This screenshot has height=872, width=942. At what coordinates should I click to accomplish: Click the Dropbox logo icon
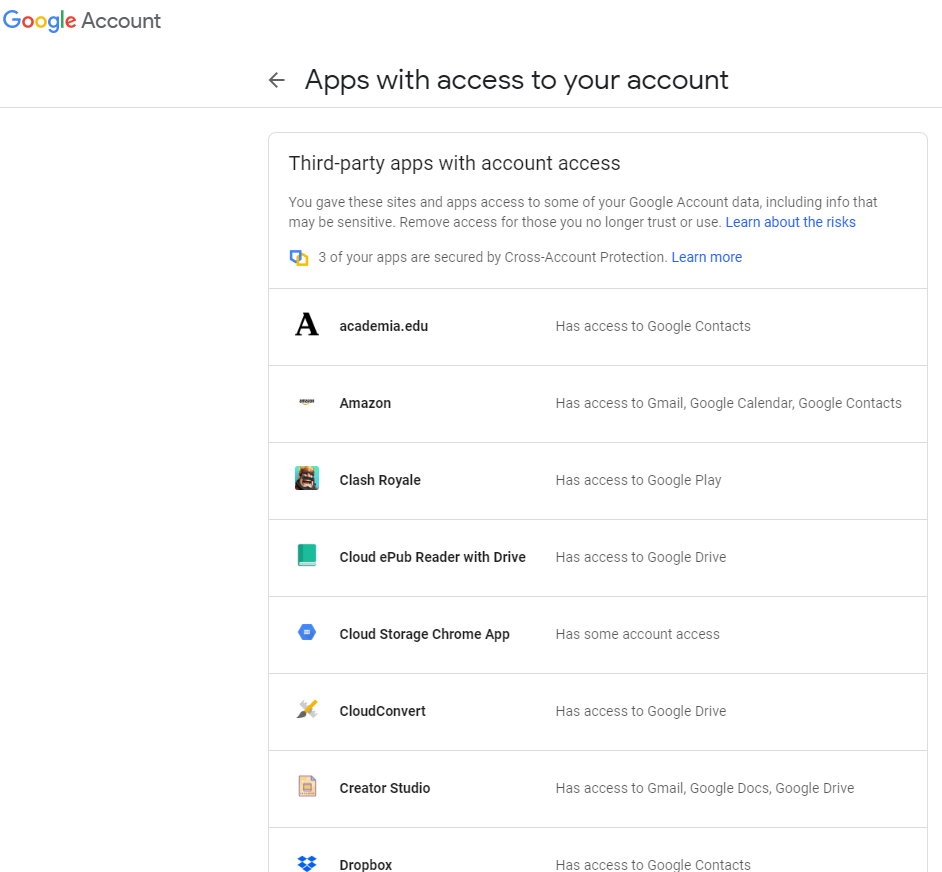[307, 862]
